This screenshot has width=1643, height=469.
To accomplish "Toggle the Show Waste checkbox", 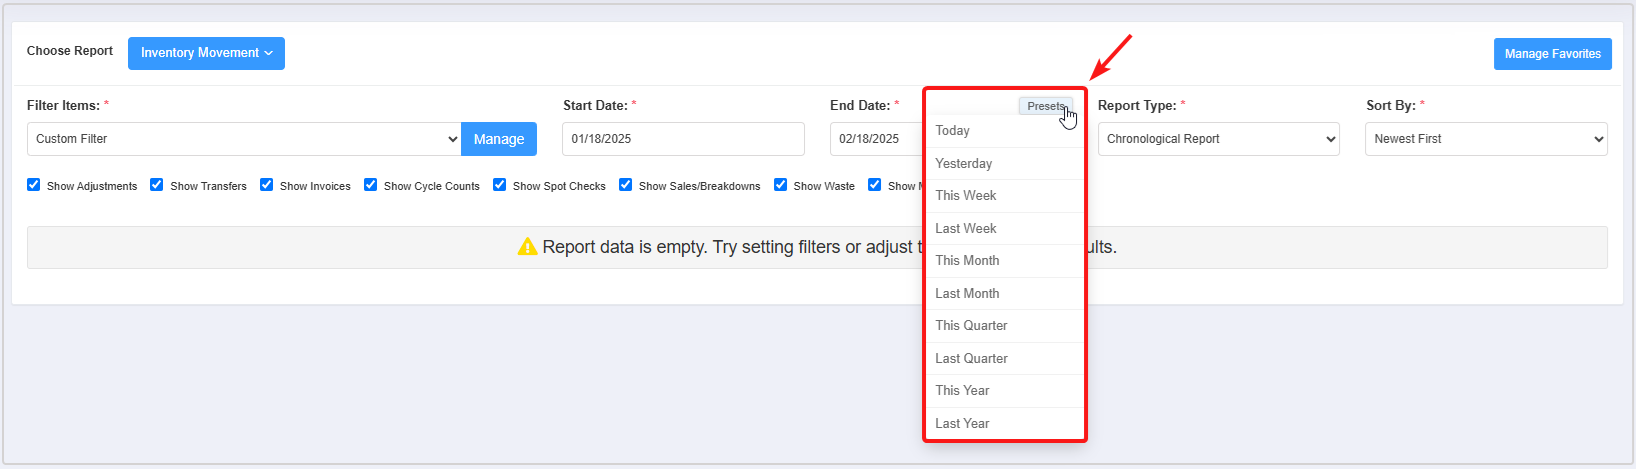I will coord(781,185).
